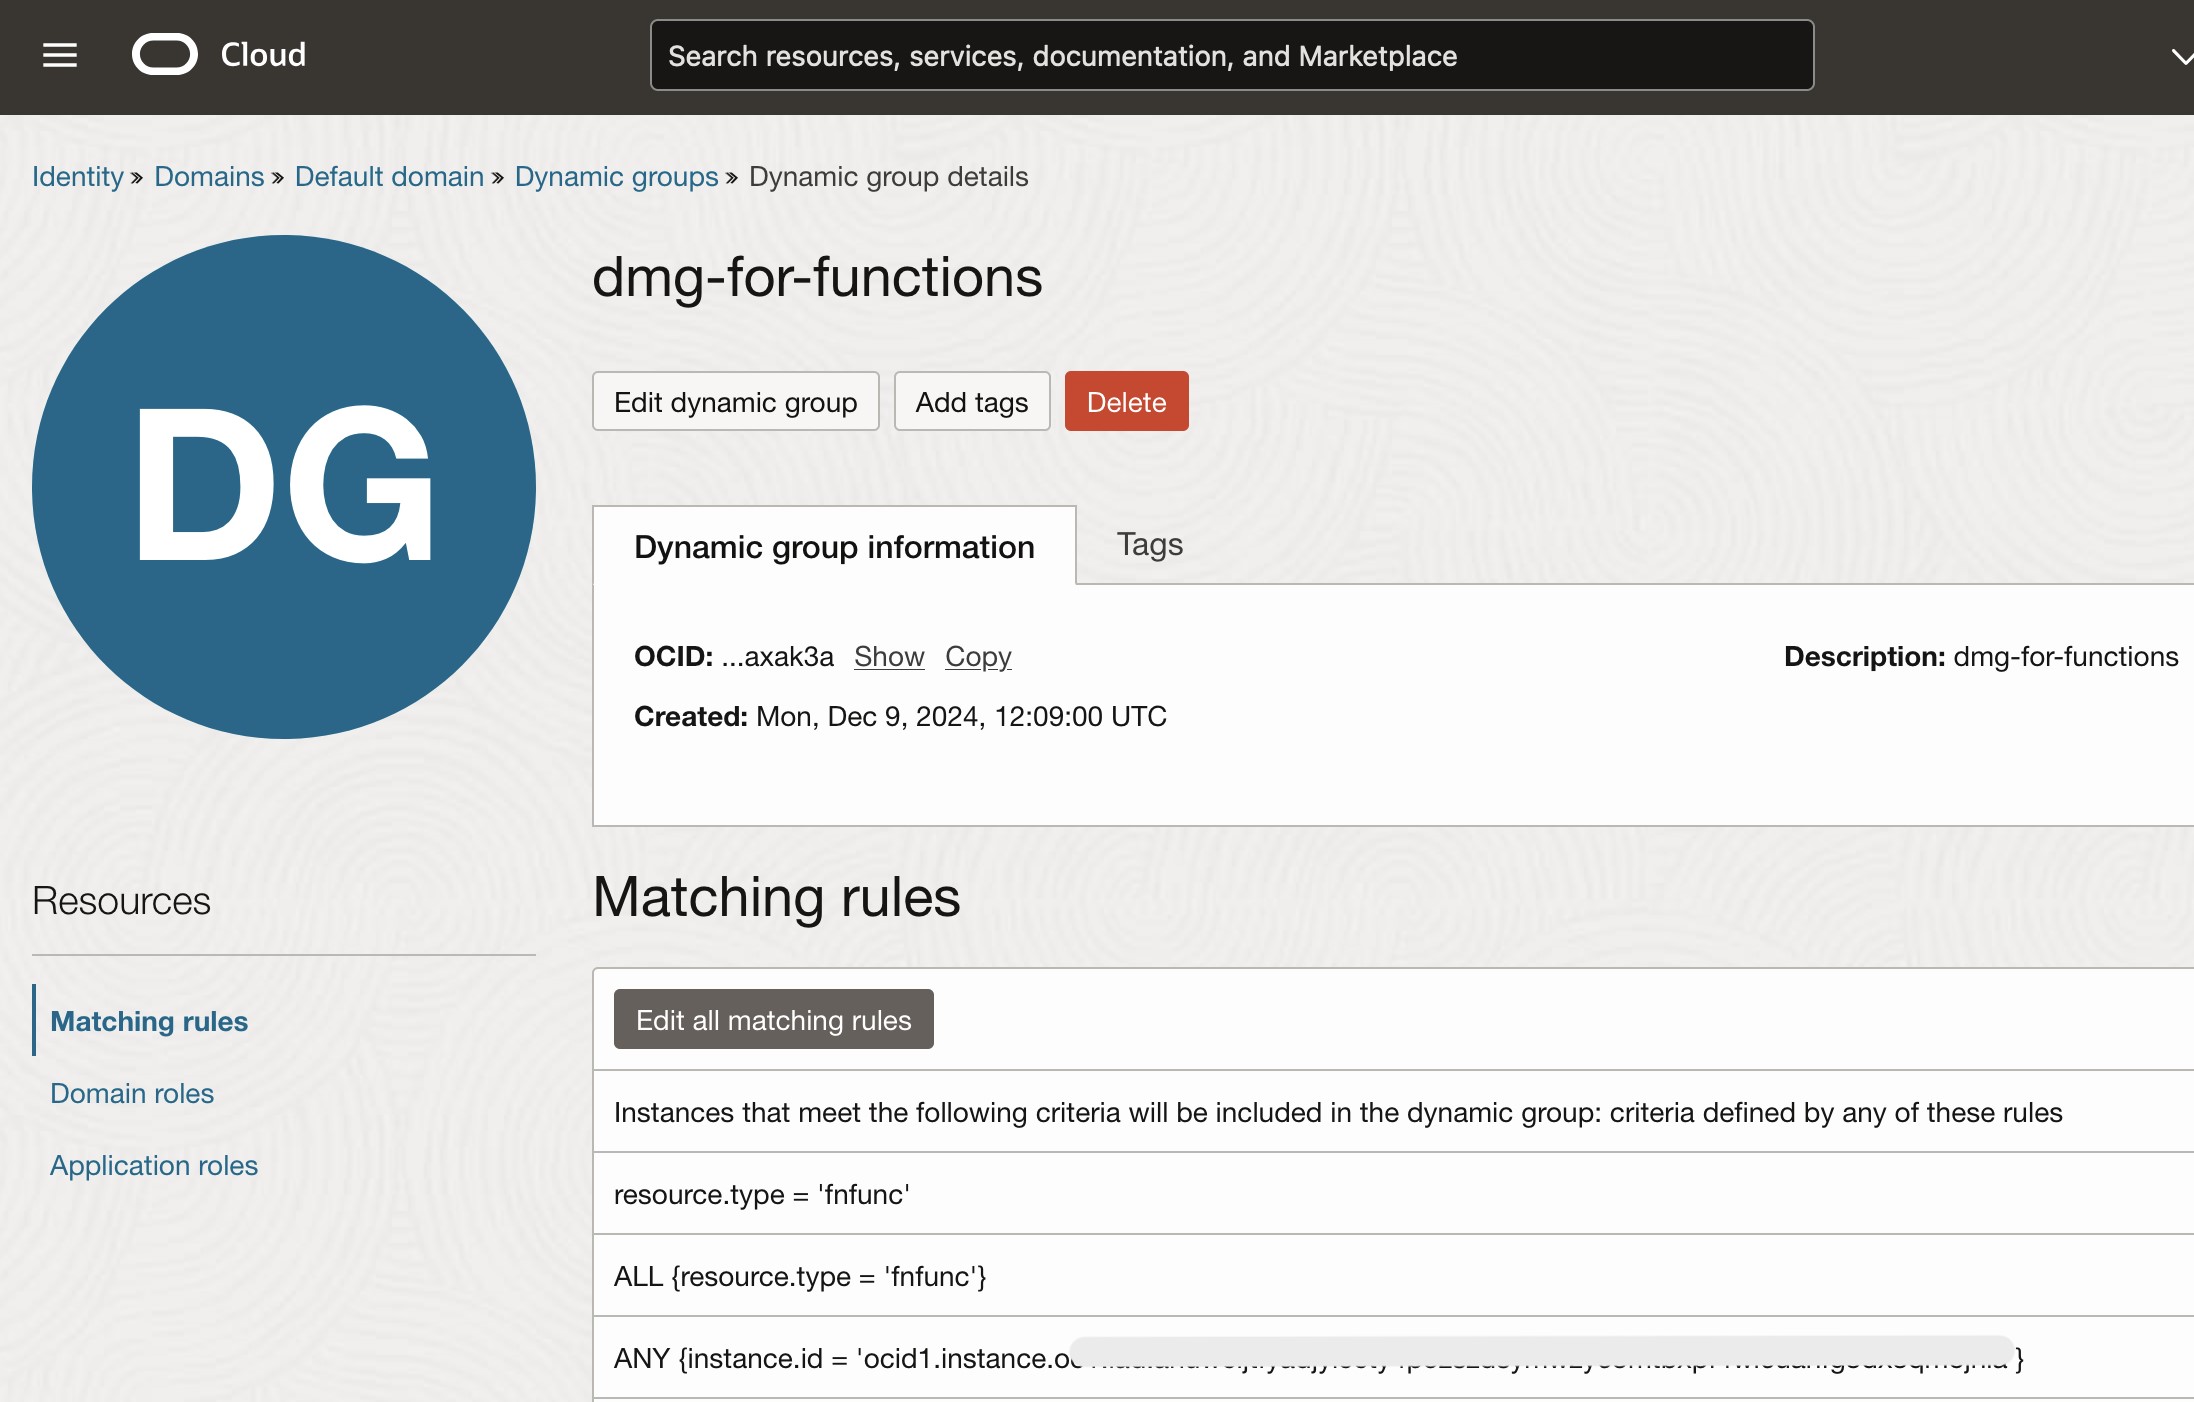Show the full OCID
This screenshot has width=2194, height=1402.
889,657
